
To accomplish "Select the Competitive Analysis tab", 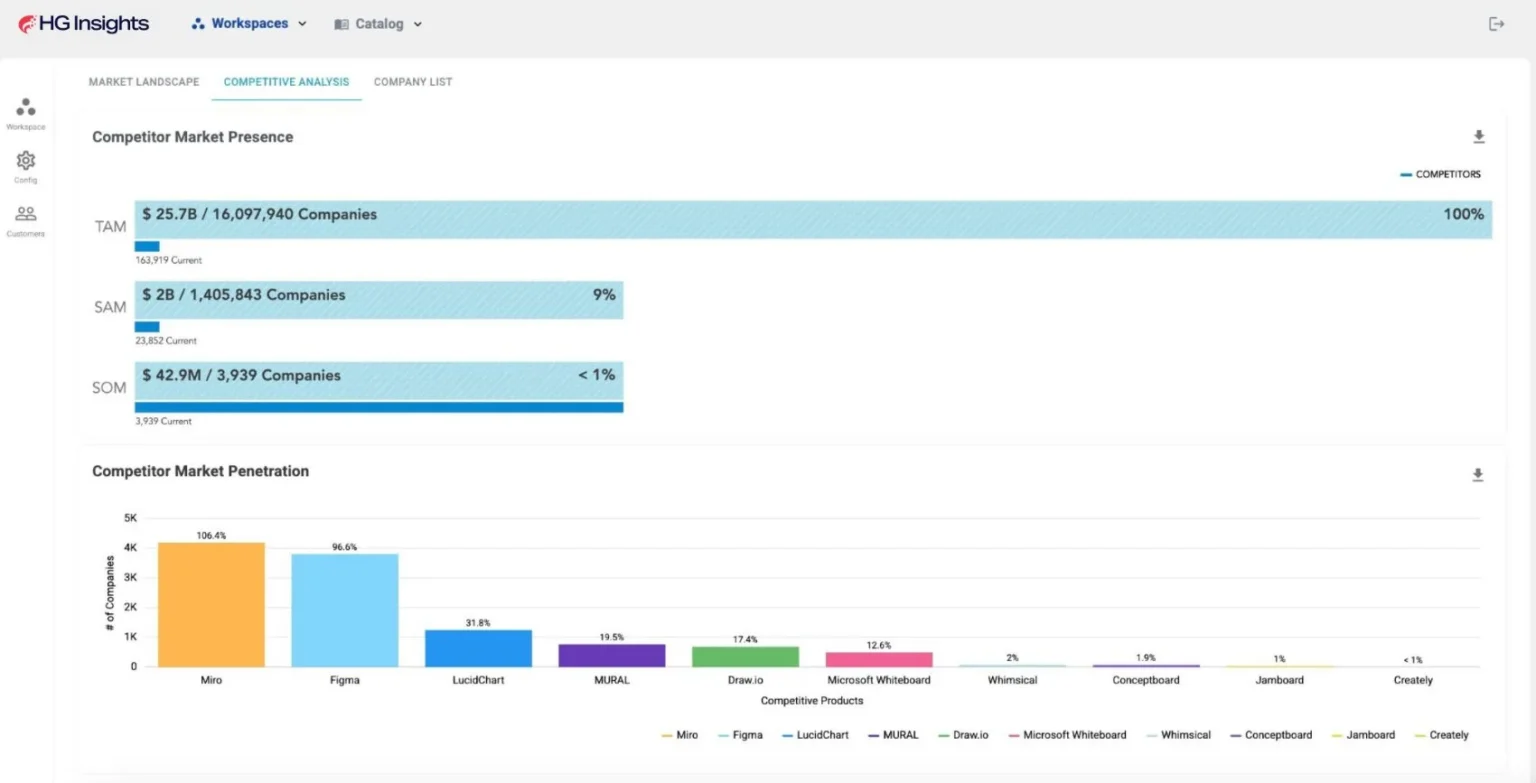I will point(286,82).
